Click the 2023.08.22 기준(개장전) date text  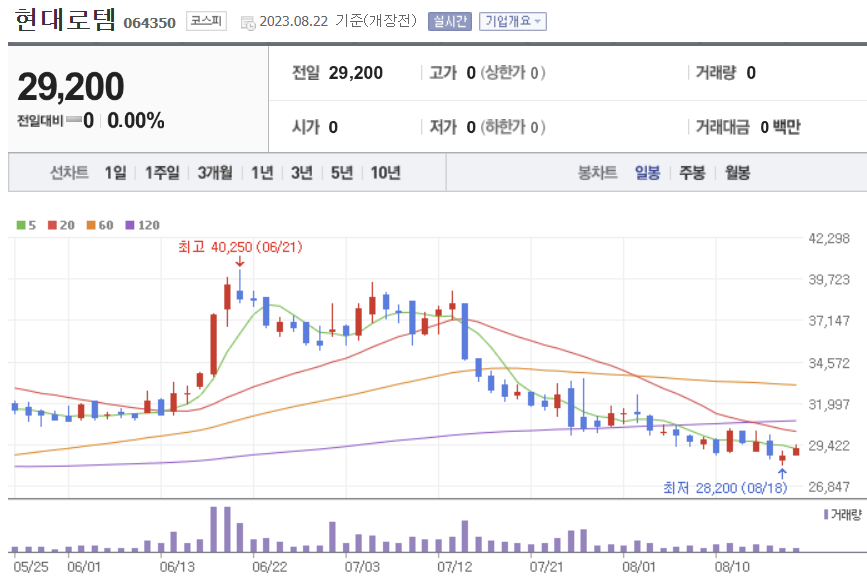click(338, 22)
